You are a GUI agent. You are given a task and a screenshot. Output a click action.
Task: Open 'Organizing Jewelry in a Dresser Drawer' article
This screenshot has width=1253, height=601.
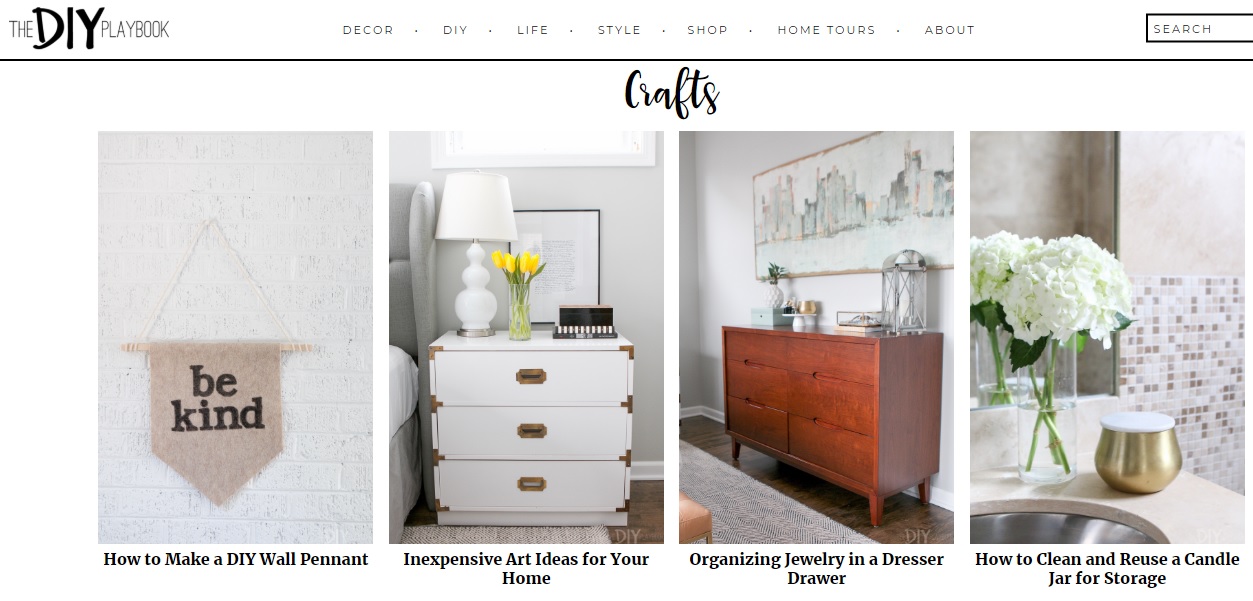816,568
